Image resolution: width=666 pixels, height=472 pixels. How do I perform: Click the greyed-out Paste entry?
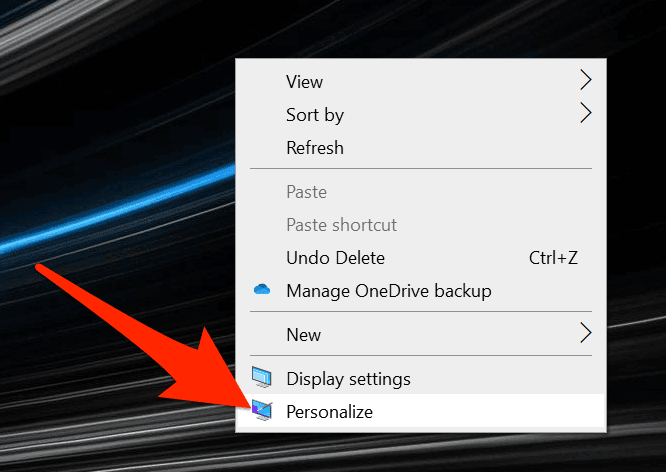[x=306, y=191]
